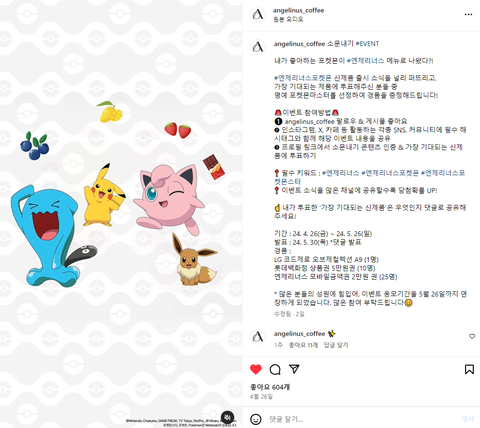Like the angelinus_coffee comment heart
480x428 pixels.
tap(472, 336)
